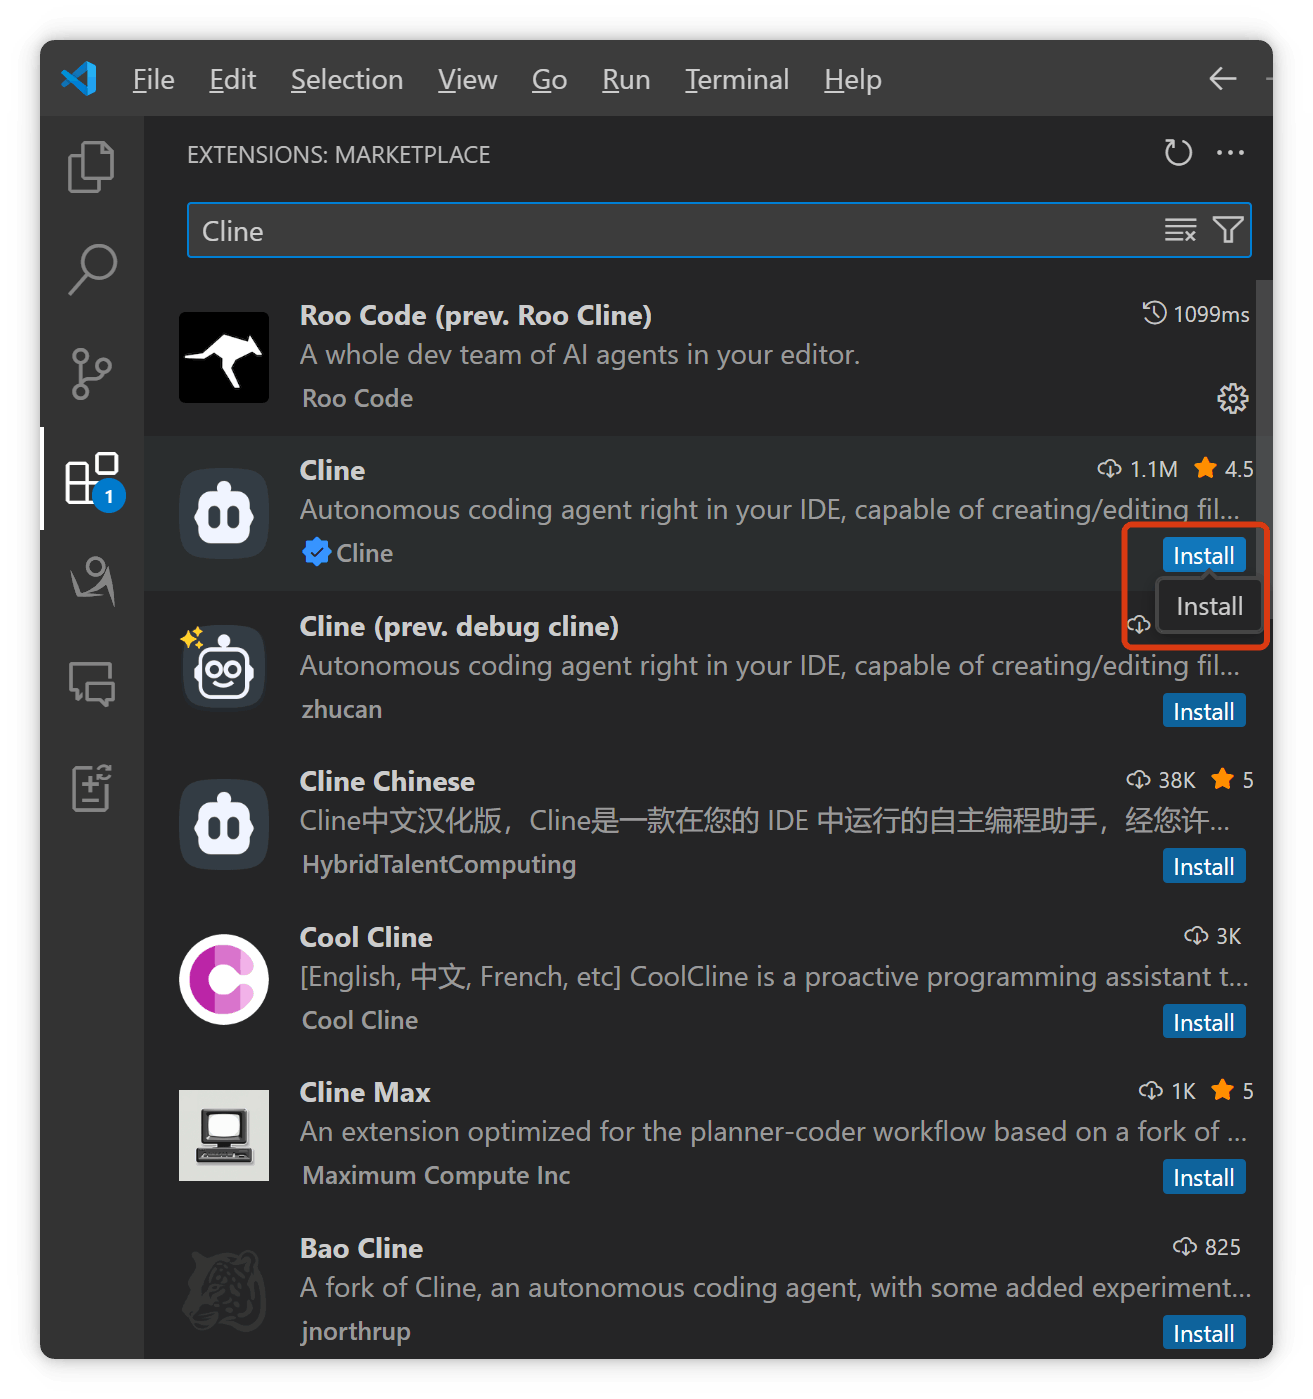Open the extension filter funnel
1313x1399 pixels.
coord(1228,230)
